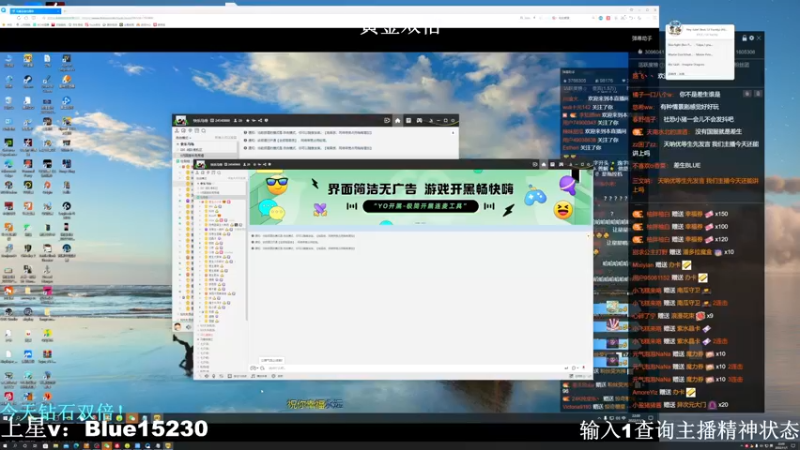Click the chat message '你不是差生谁是'
This screenshot has height=450, width=800.
(x=699, y=94)
